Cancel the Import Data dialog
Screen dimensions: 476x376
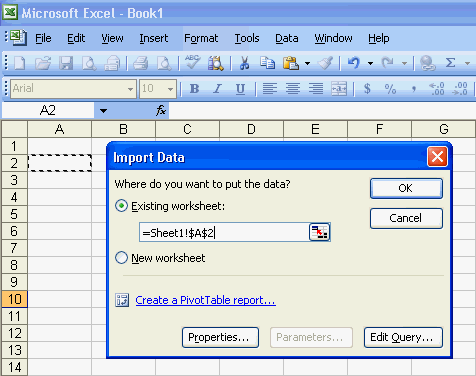pos(406,218)
